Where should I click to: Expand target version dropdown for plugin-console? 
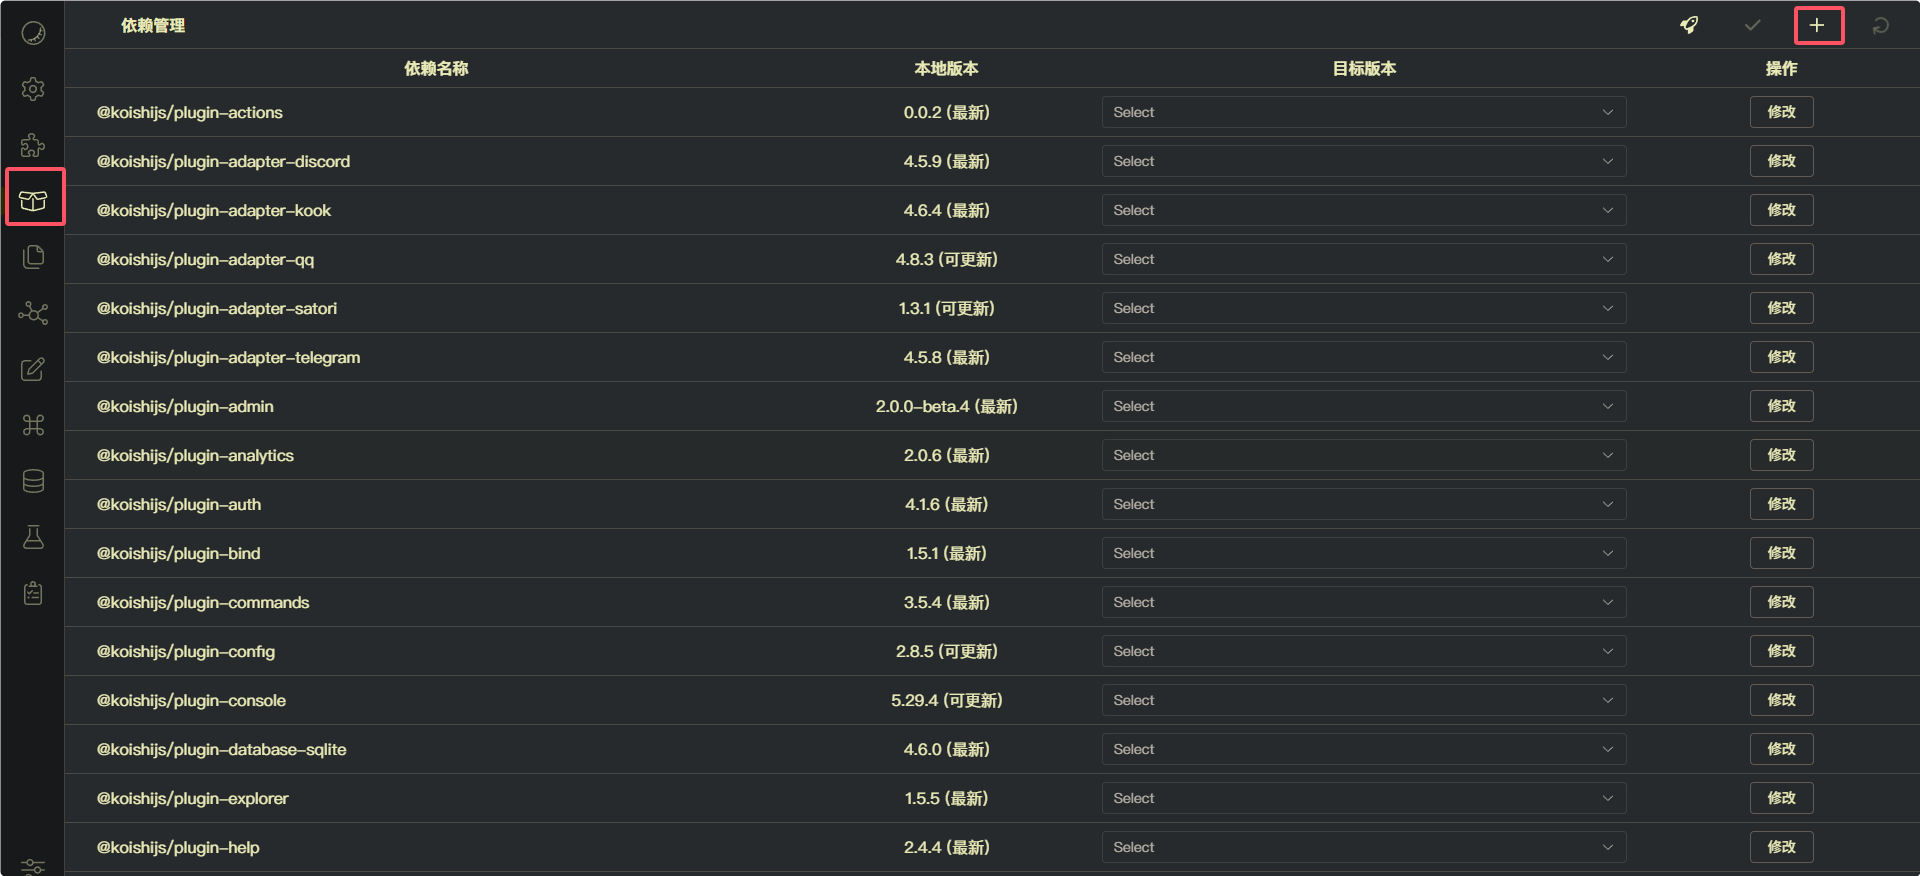pos(1363,700)
